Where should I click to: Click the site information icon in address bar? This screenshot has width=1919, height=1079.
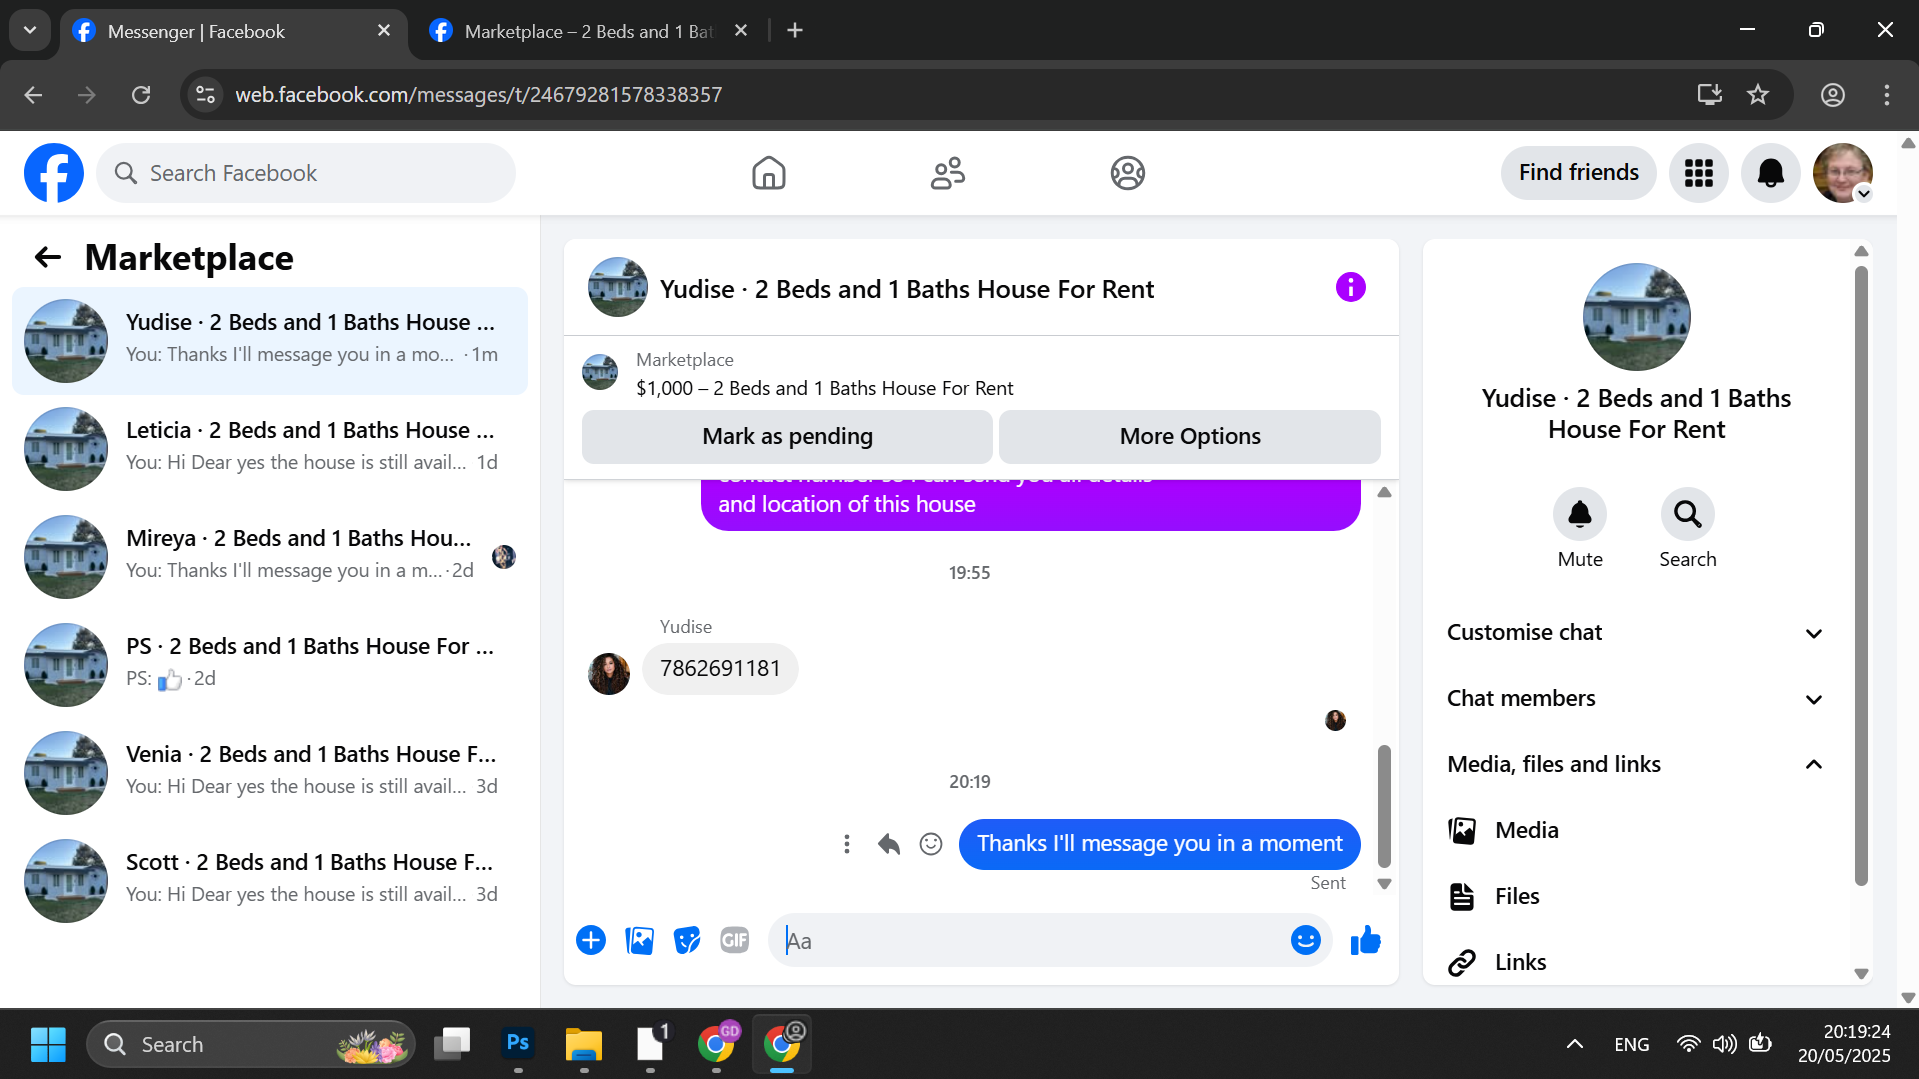(205, 95)
